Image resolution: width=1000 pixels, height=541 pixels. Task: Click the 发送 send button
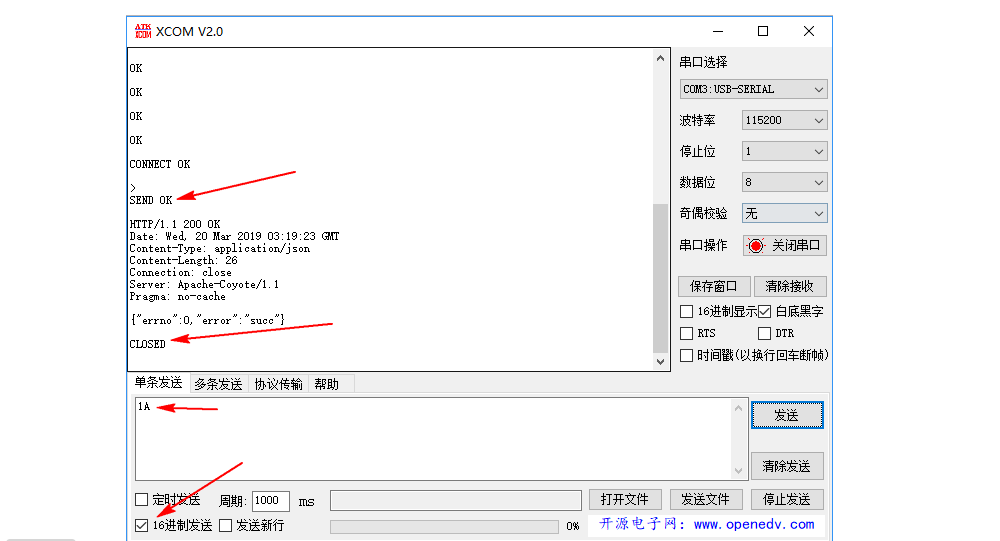pyautogui.click(x=786, y=415)
